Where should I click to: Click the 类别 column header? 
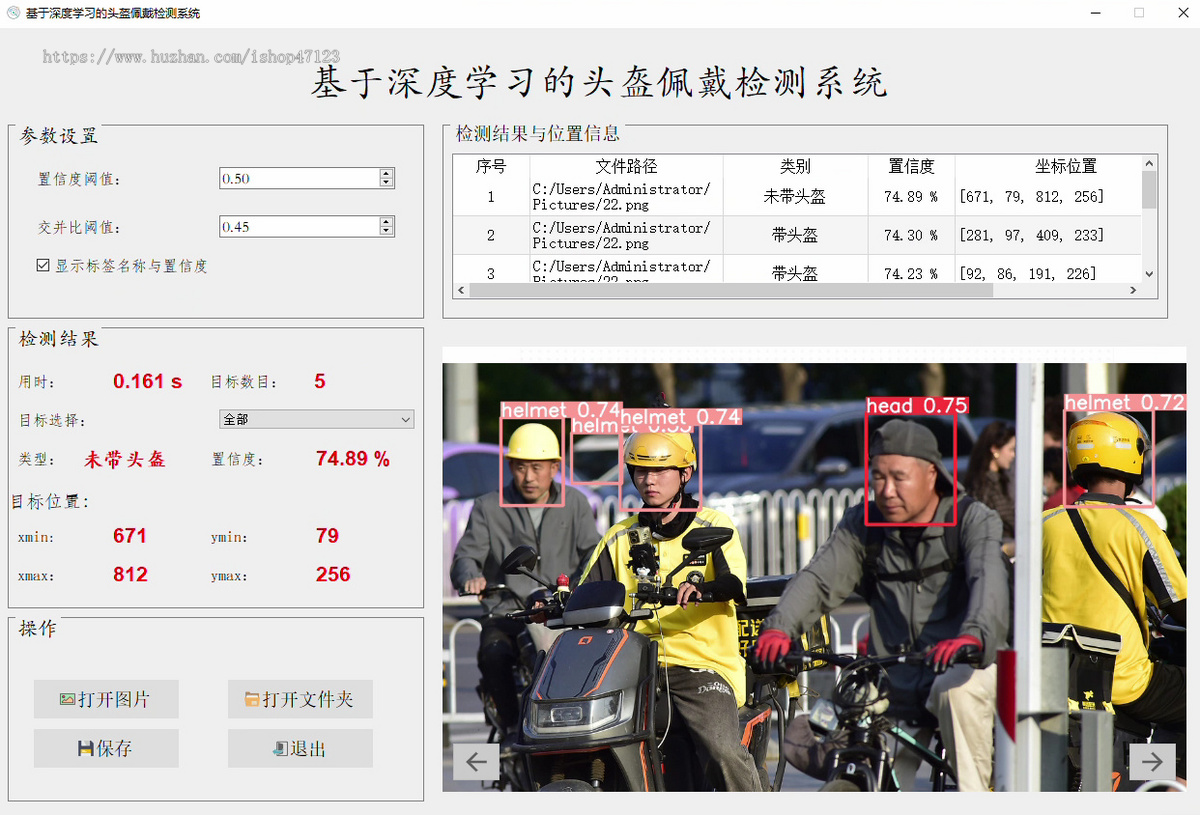click(x=795, y=166)
